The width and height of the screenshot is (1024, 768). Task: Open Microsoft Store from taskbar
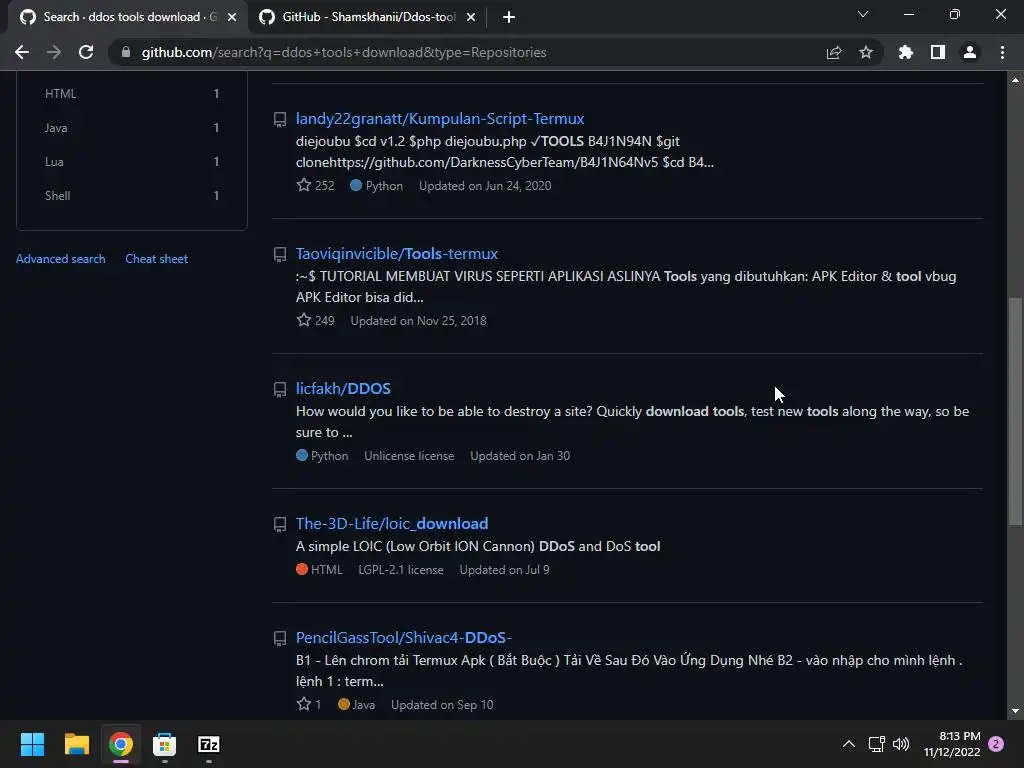click(165, 744)
